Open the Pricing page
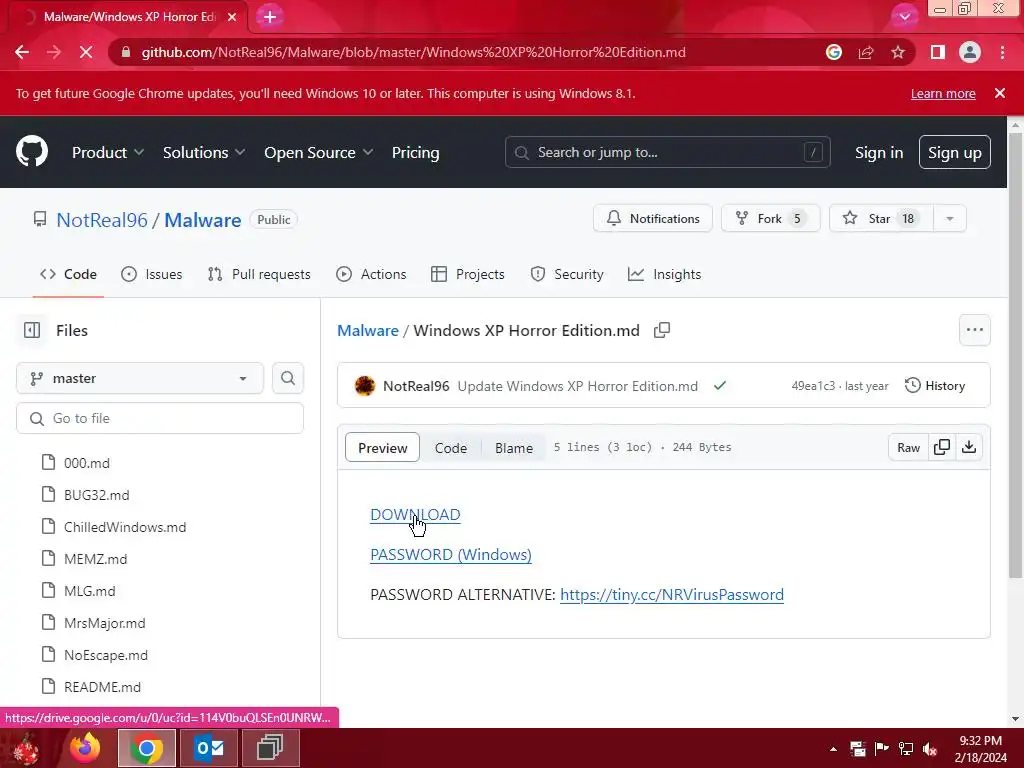 [x=415, y=152]
